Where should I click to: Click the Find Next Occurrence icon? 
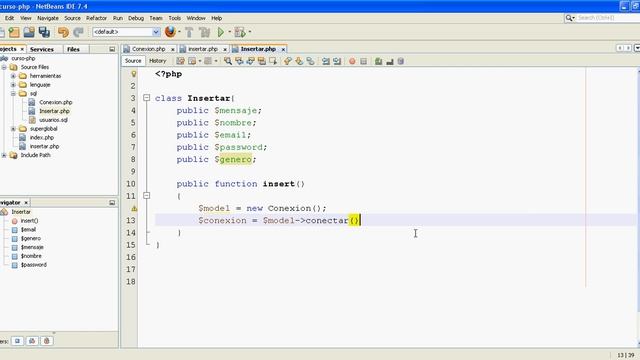click(x=250, y=61)
